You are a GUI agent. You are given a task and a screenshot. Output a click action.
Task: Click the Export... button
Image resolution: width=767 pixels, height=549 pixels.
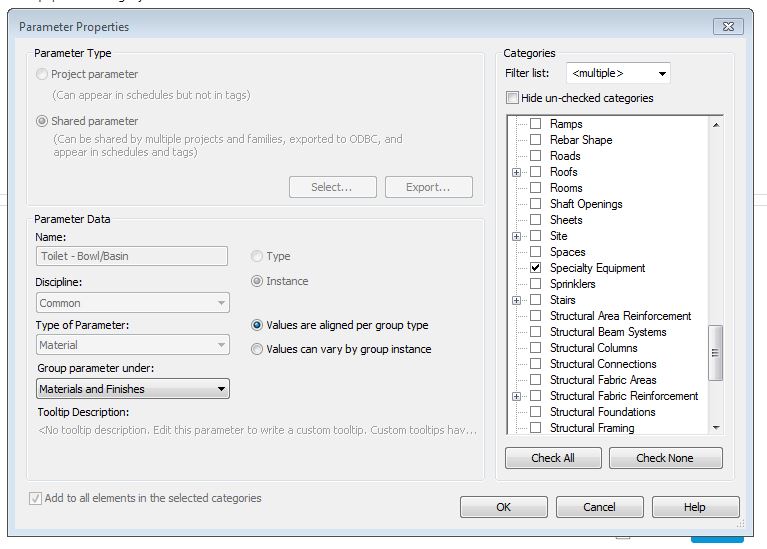[x=429, y=187]
